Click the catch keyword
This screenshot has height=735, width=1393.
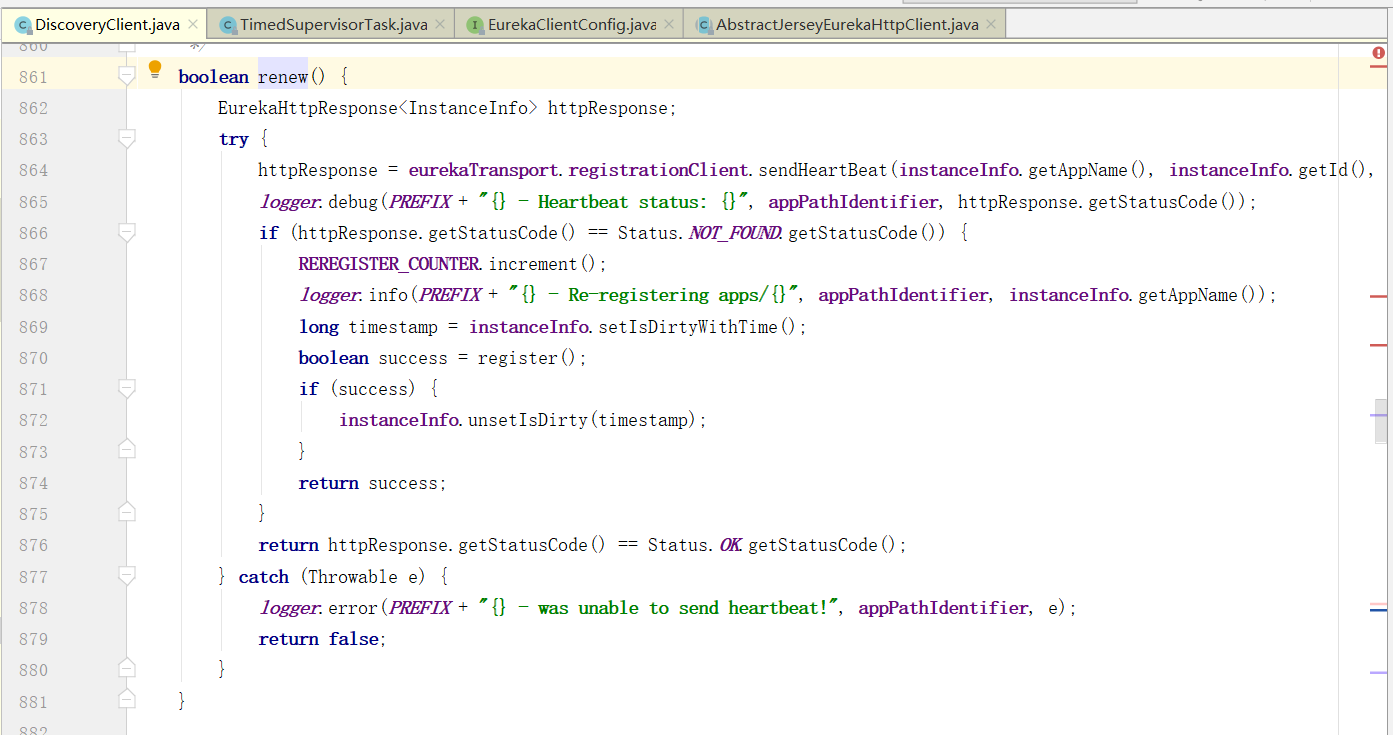[x=263, y=577]
